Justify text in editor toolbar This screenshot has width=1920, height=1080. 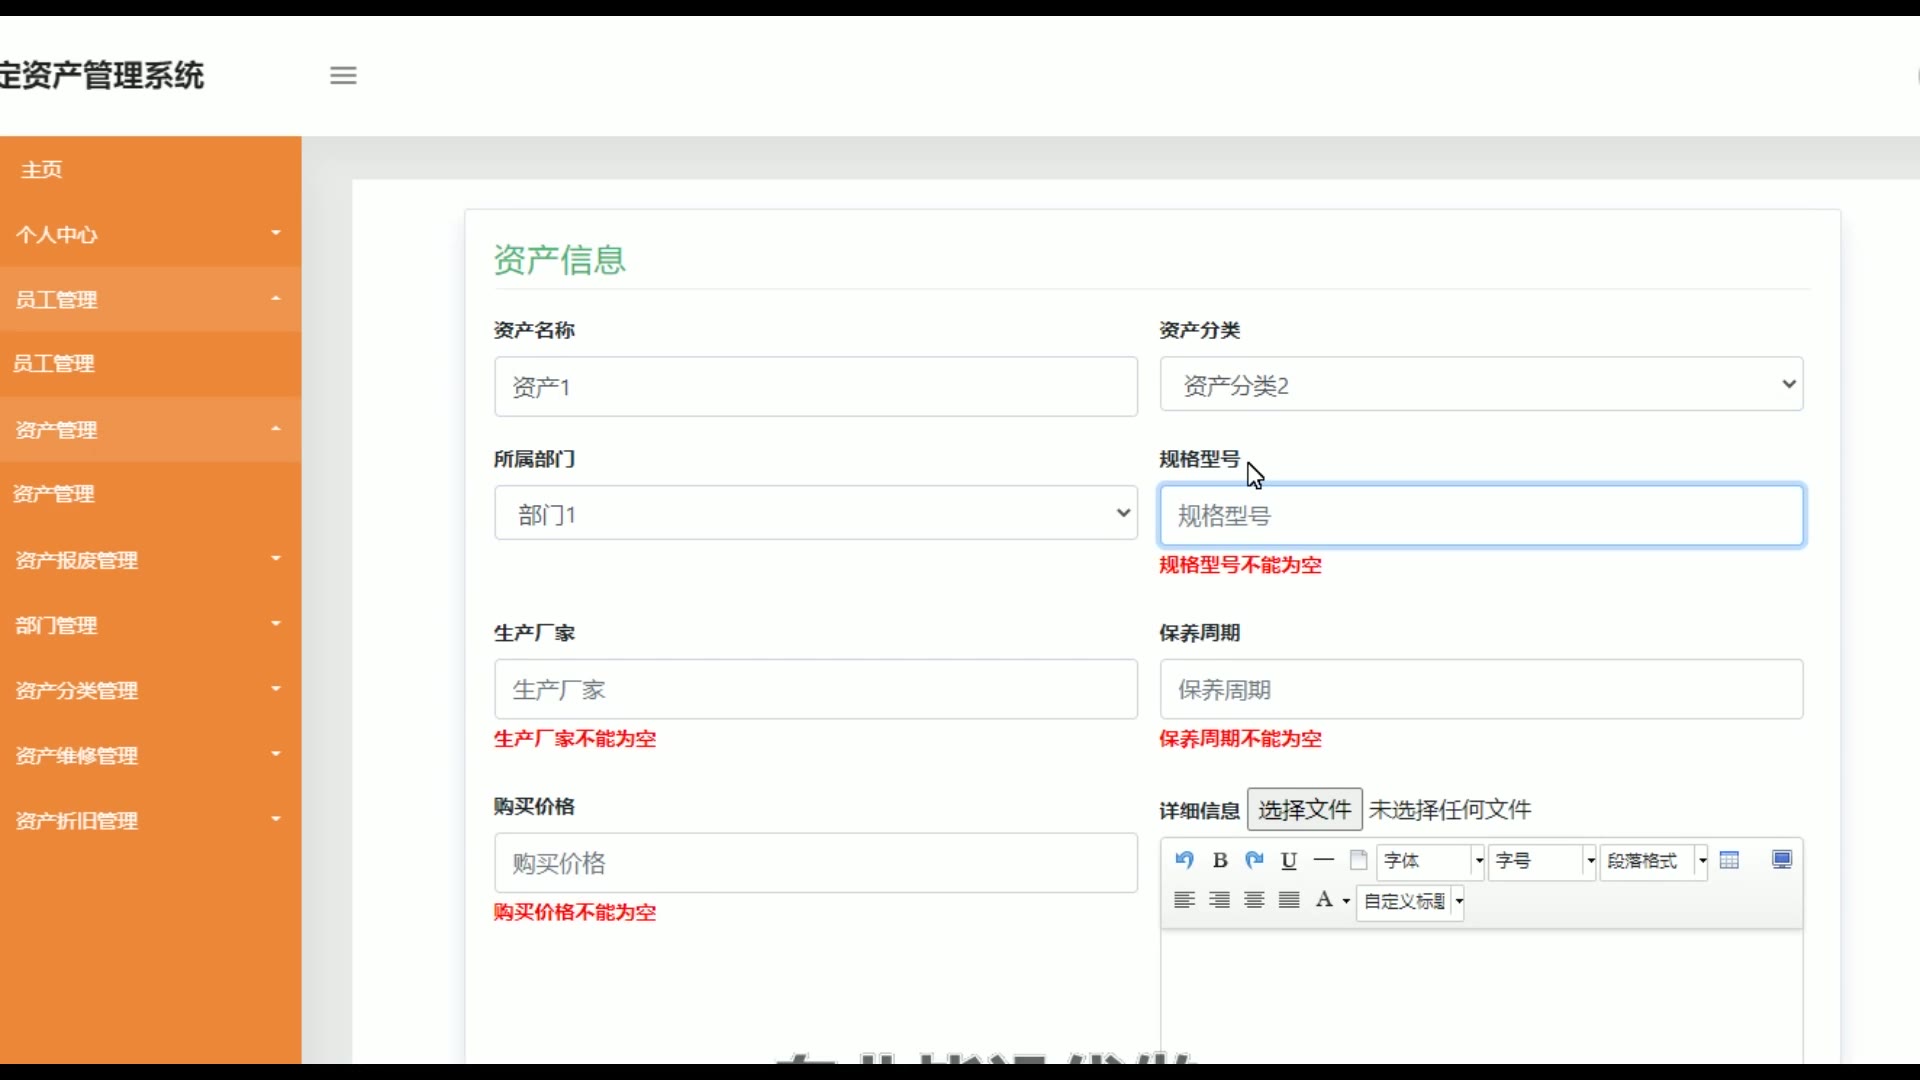pyautogui.click(x=1290, y=900)
